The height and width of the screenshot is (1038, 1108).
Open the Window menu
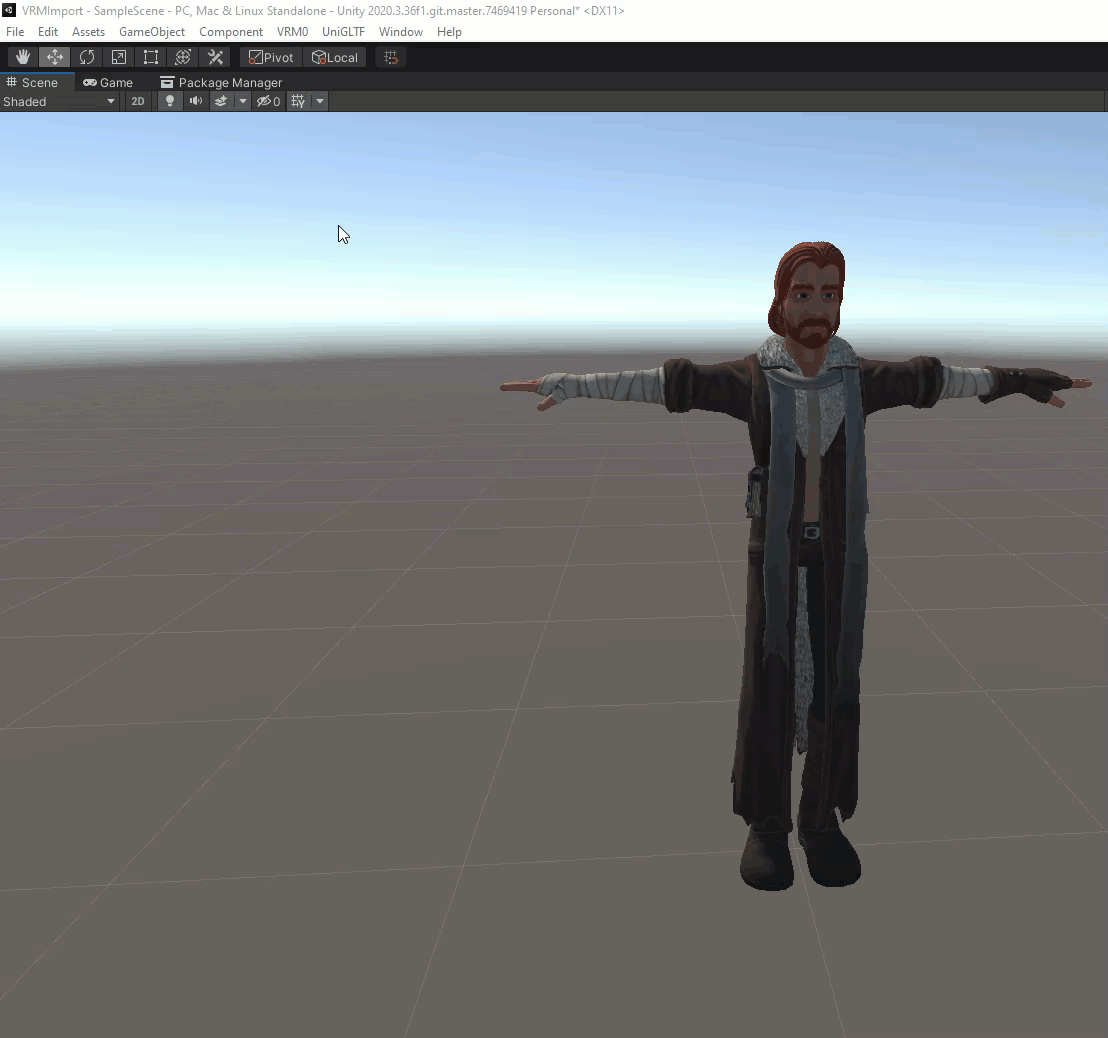point(401,32)
